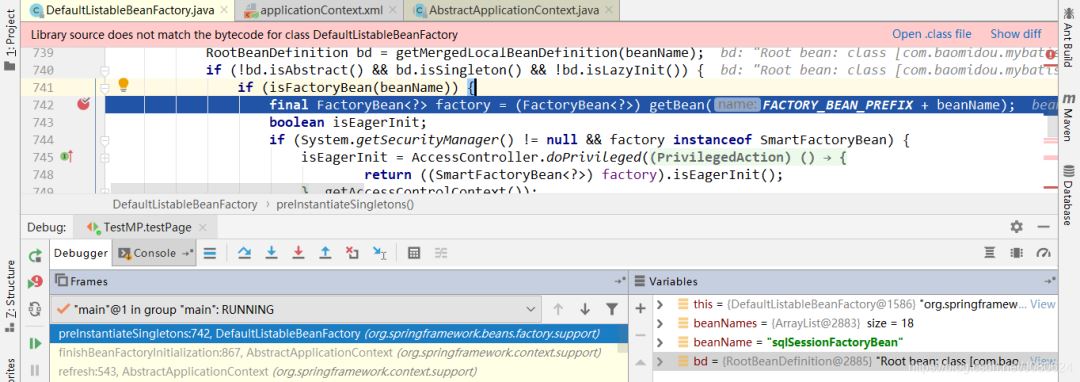
Task: Click the red Force Step Into icon
Action: pos(298,253)
